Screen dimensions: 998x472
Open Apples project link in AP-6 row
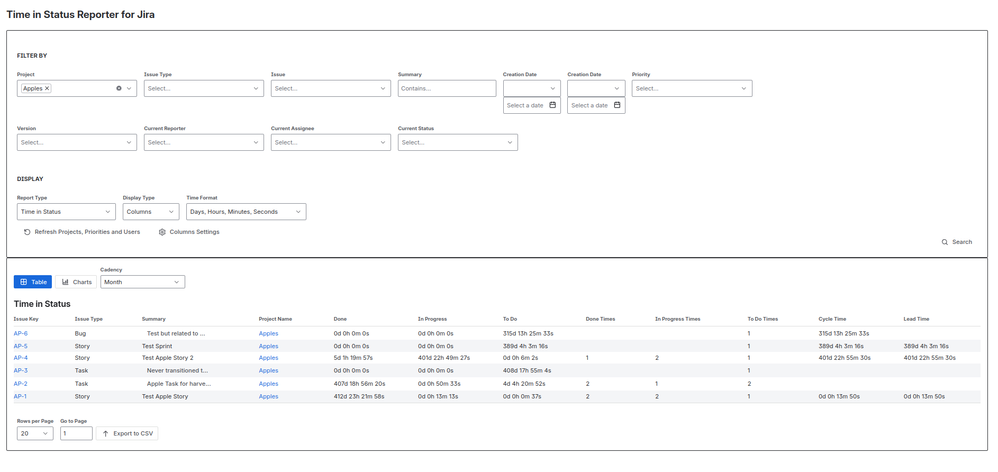(x=269, y=333)
